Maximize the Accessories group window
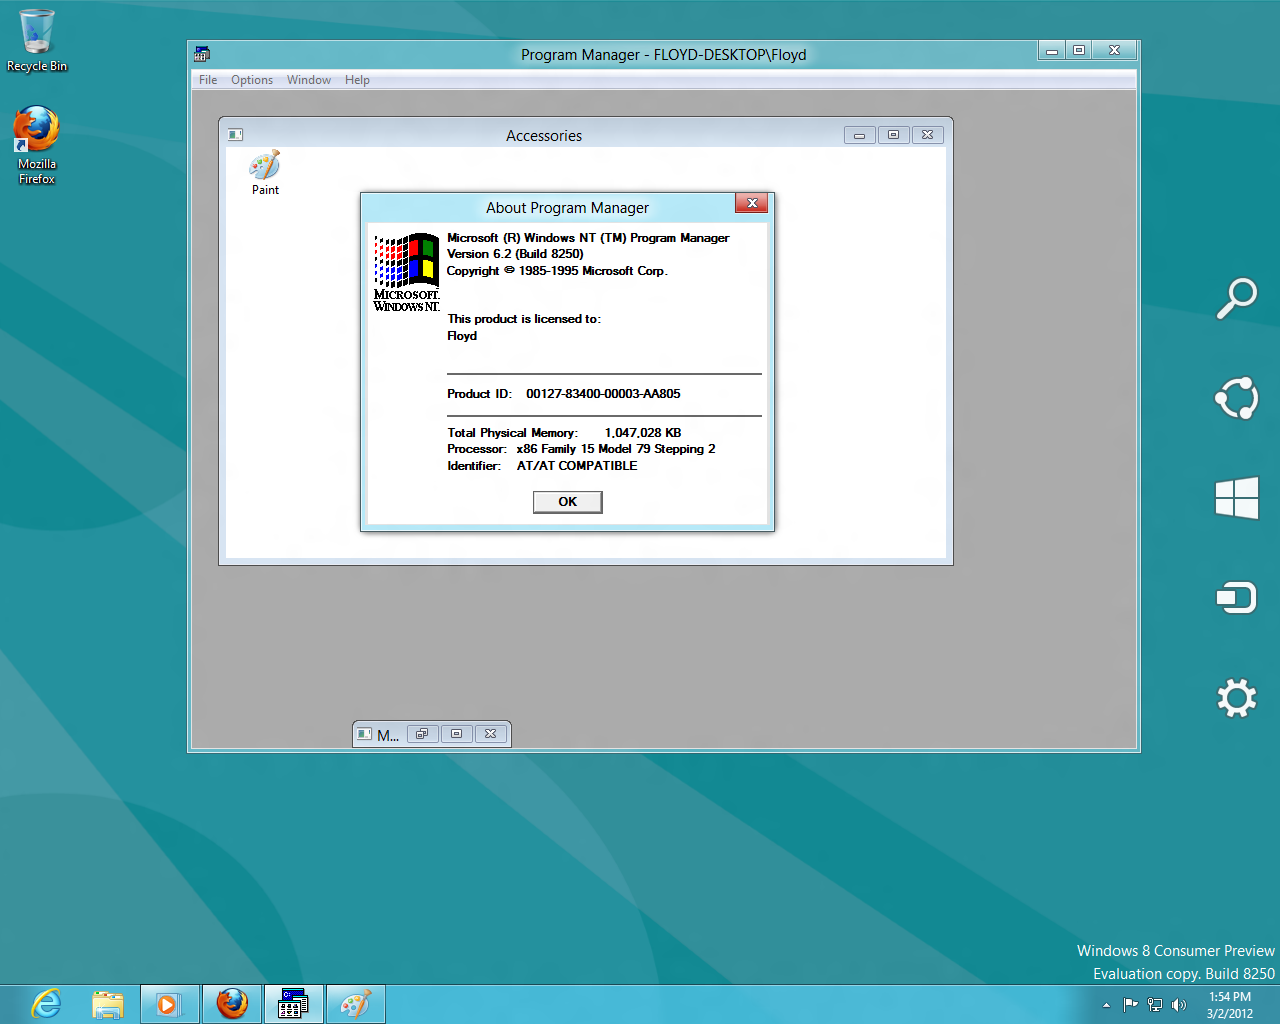The width and height of the screenshot is (1280, 1024). [x=894, y=135]
